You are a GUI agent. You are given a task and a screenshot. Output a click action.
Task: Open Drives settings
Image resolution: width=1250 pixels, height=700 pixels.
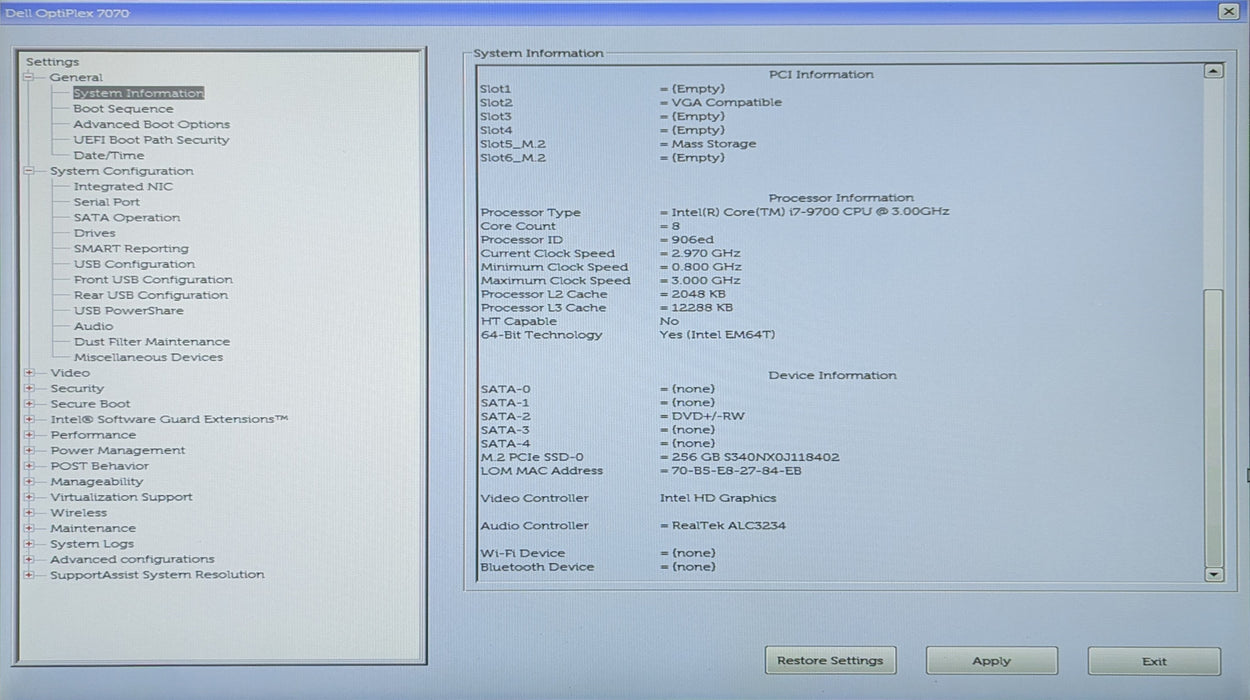(x=94, y=233)
